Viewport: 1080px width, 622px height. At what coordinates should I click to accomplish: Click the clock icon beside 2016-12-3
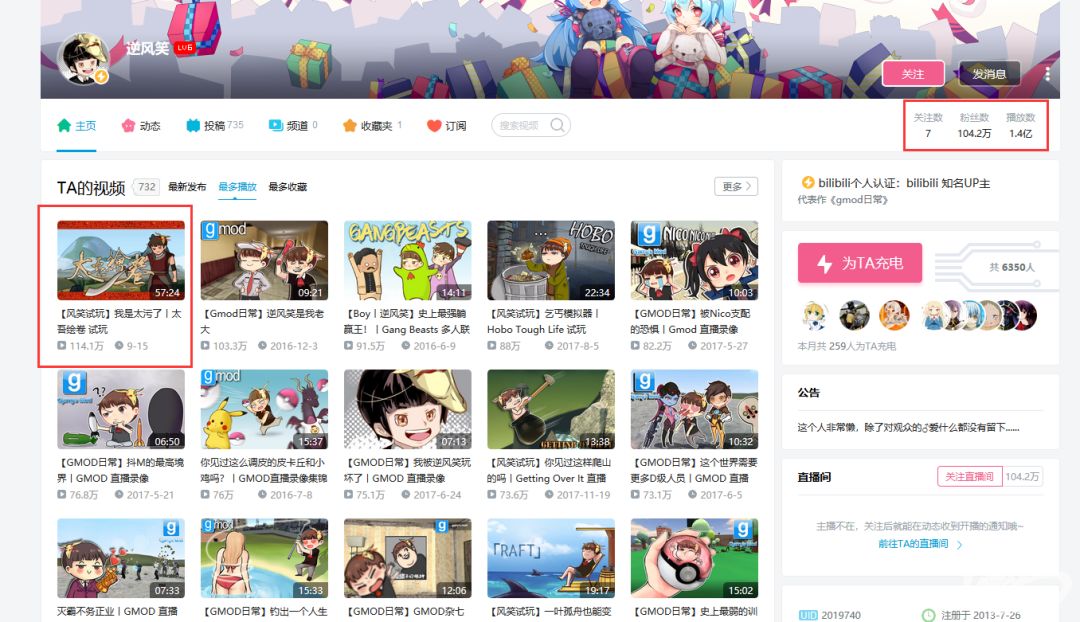[x=262, y=346]
